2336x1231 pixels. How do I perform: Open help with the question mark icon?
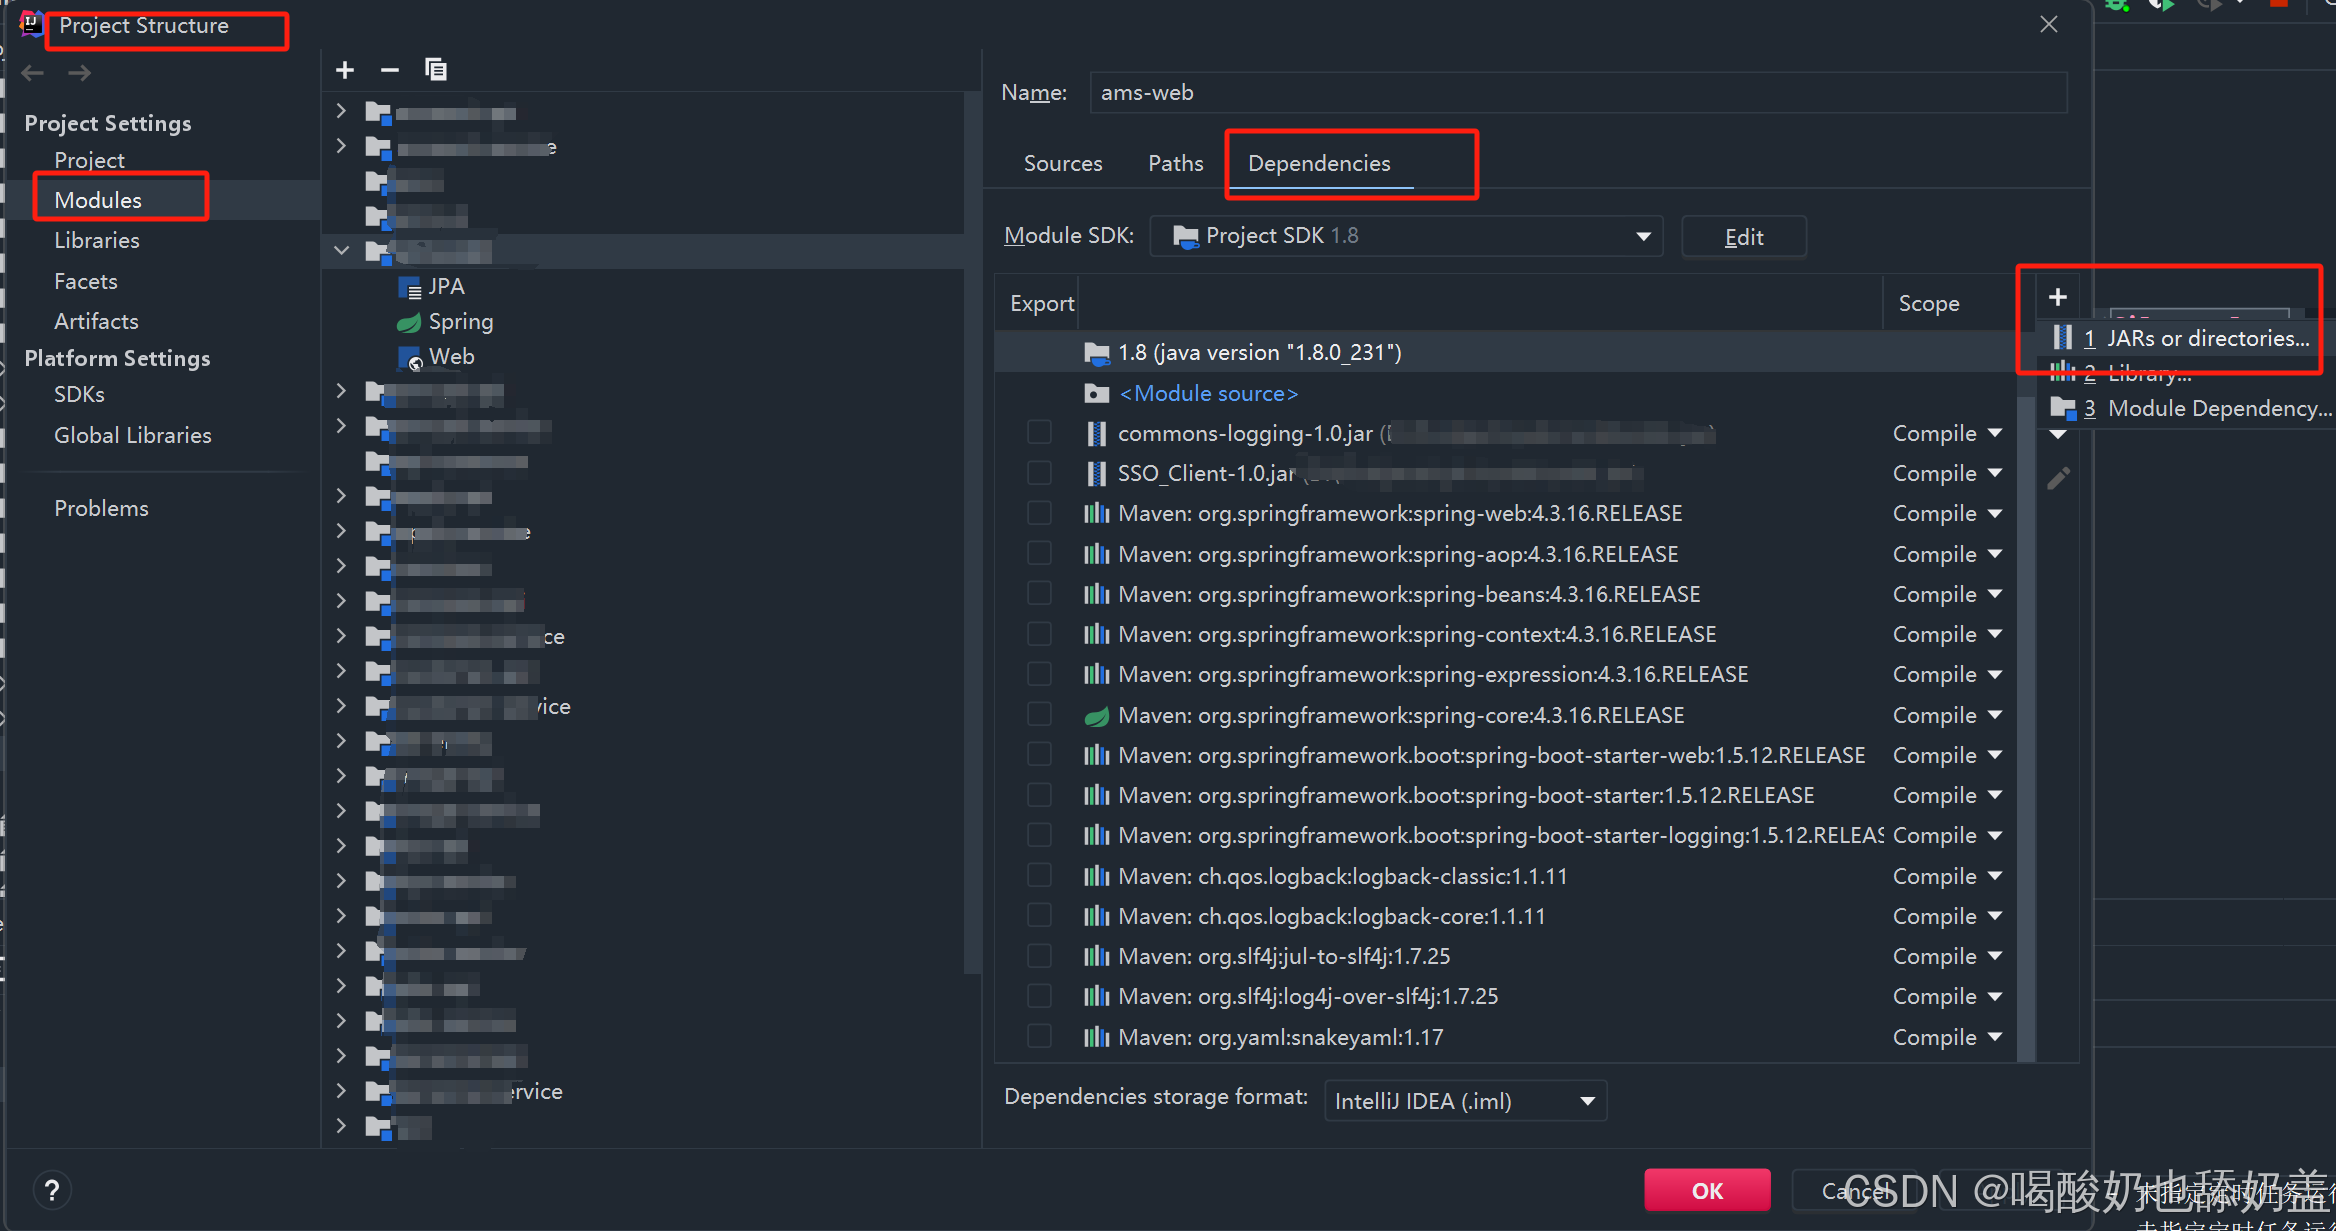click(x=52, y=1190)
